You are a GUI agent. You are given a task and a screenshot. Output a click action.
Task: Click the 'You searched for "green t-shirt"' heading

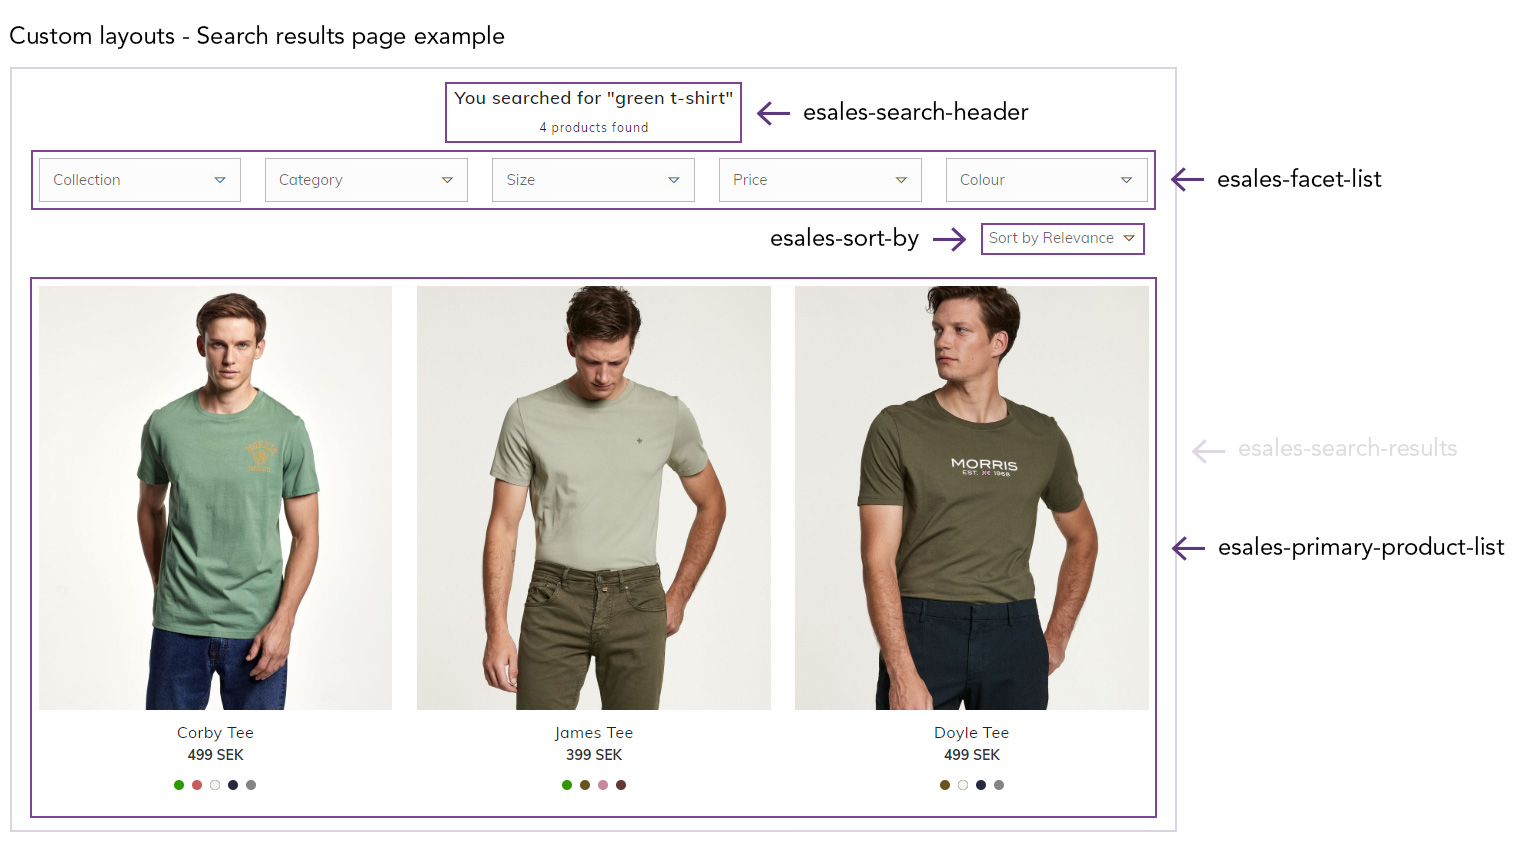(x=594, y=98)
